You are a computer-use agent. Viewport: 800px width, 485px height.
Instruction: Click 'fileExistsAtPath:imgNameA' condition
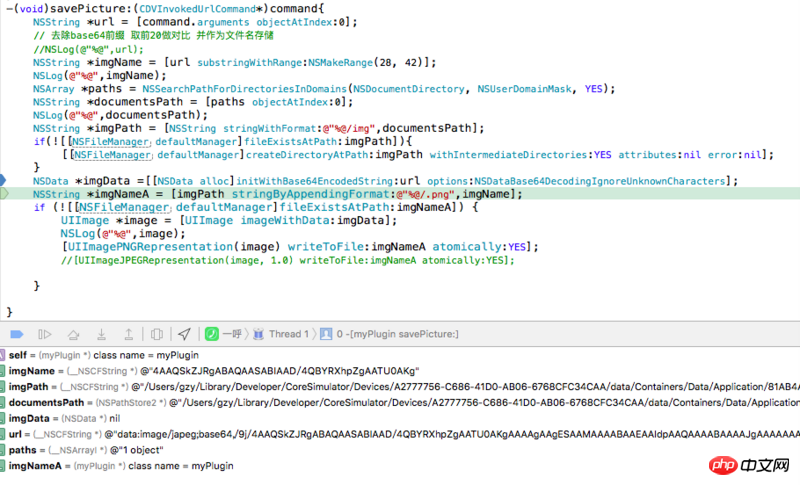pyautogui.click(x=365, y=207)
